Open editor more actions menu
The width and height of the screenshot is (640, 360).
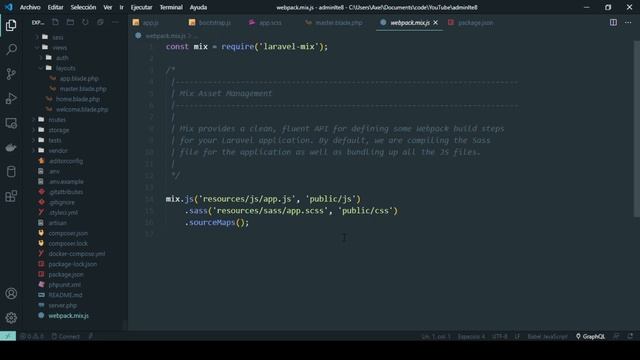(x=628, y=22)
